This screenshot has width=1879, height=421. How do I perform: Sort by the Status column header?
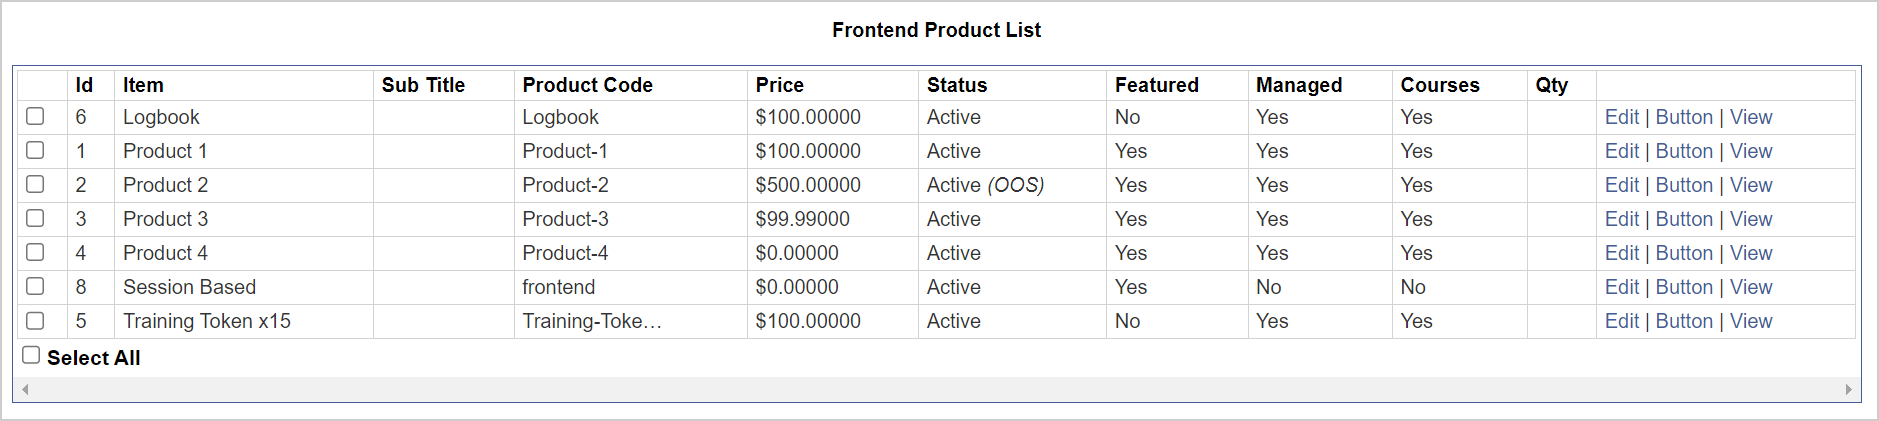click(957, 85)
